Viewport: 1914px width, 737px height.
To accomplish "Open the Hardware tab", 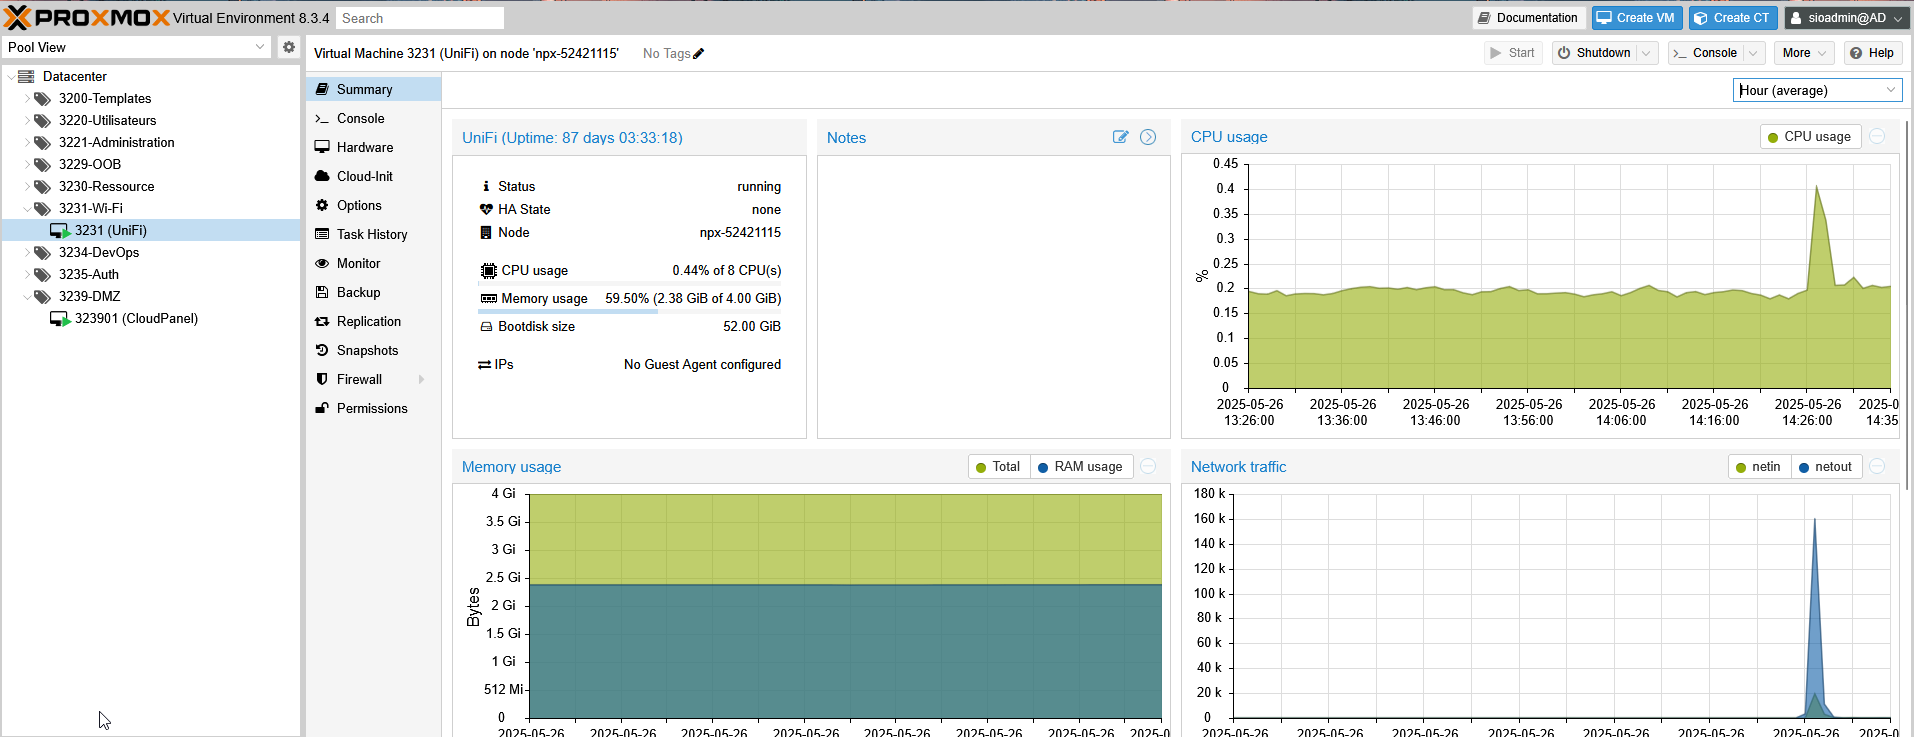I will point(365,147).
